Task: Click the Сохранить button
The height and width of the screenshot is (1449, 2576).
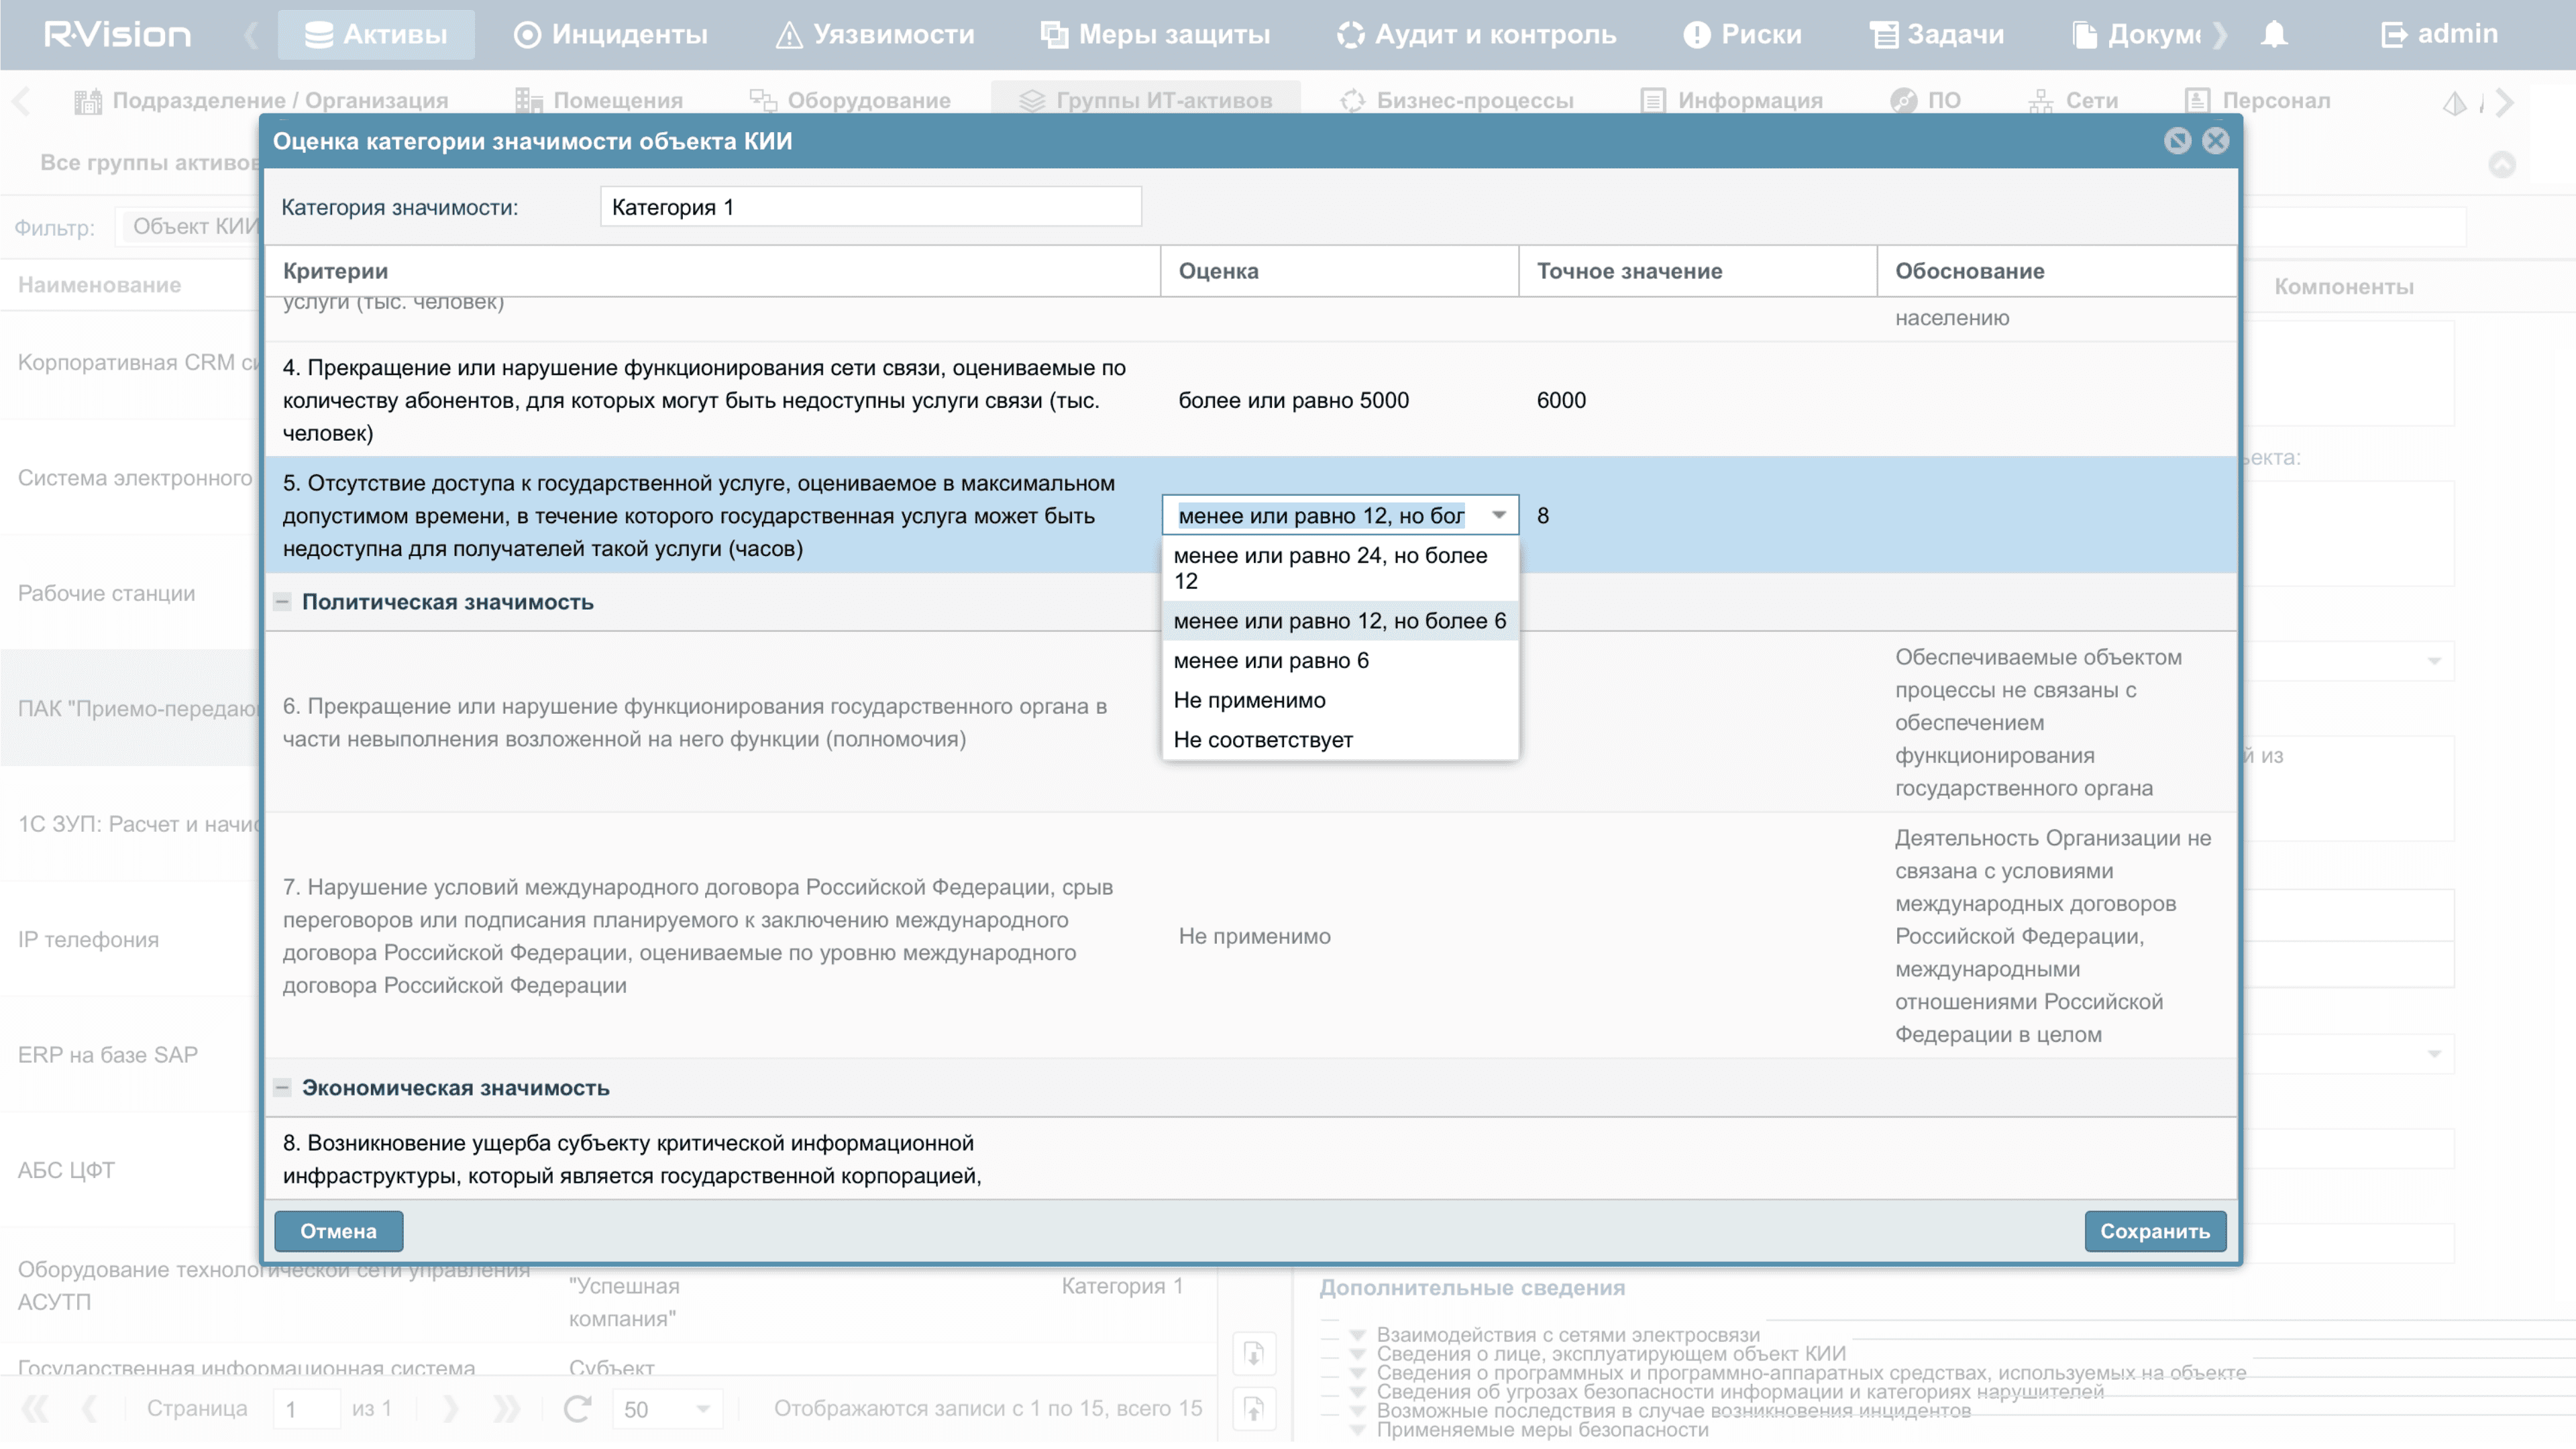Action: 2155,1231
